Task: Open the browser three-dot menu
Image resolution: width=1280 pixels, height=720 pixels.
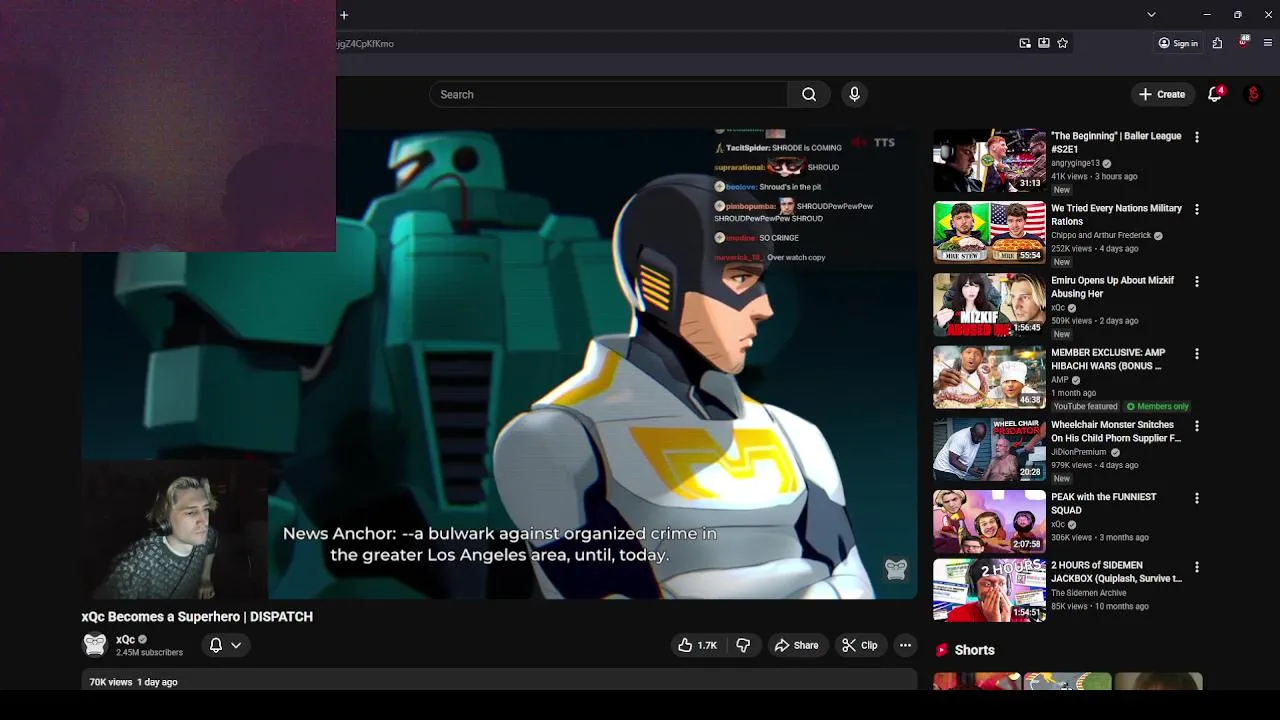Action: (1268, 43)
